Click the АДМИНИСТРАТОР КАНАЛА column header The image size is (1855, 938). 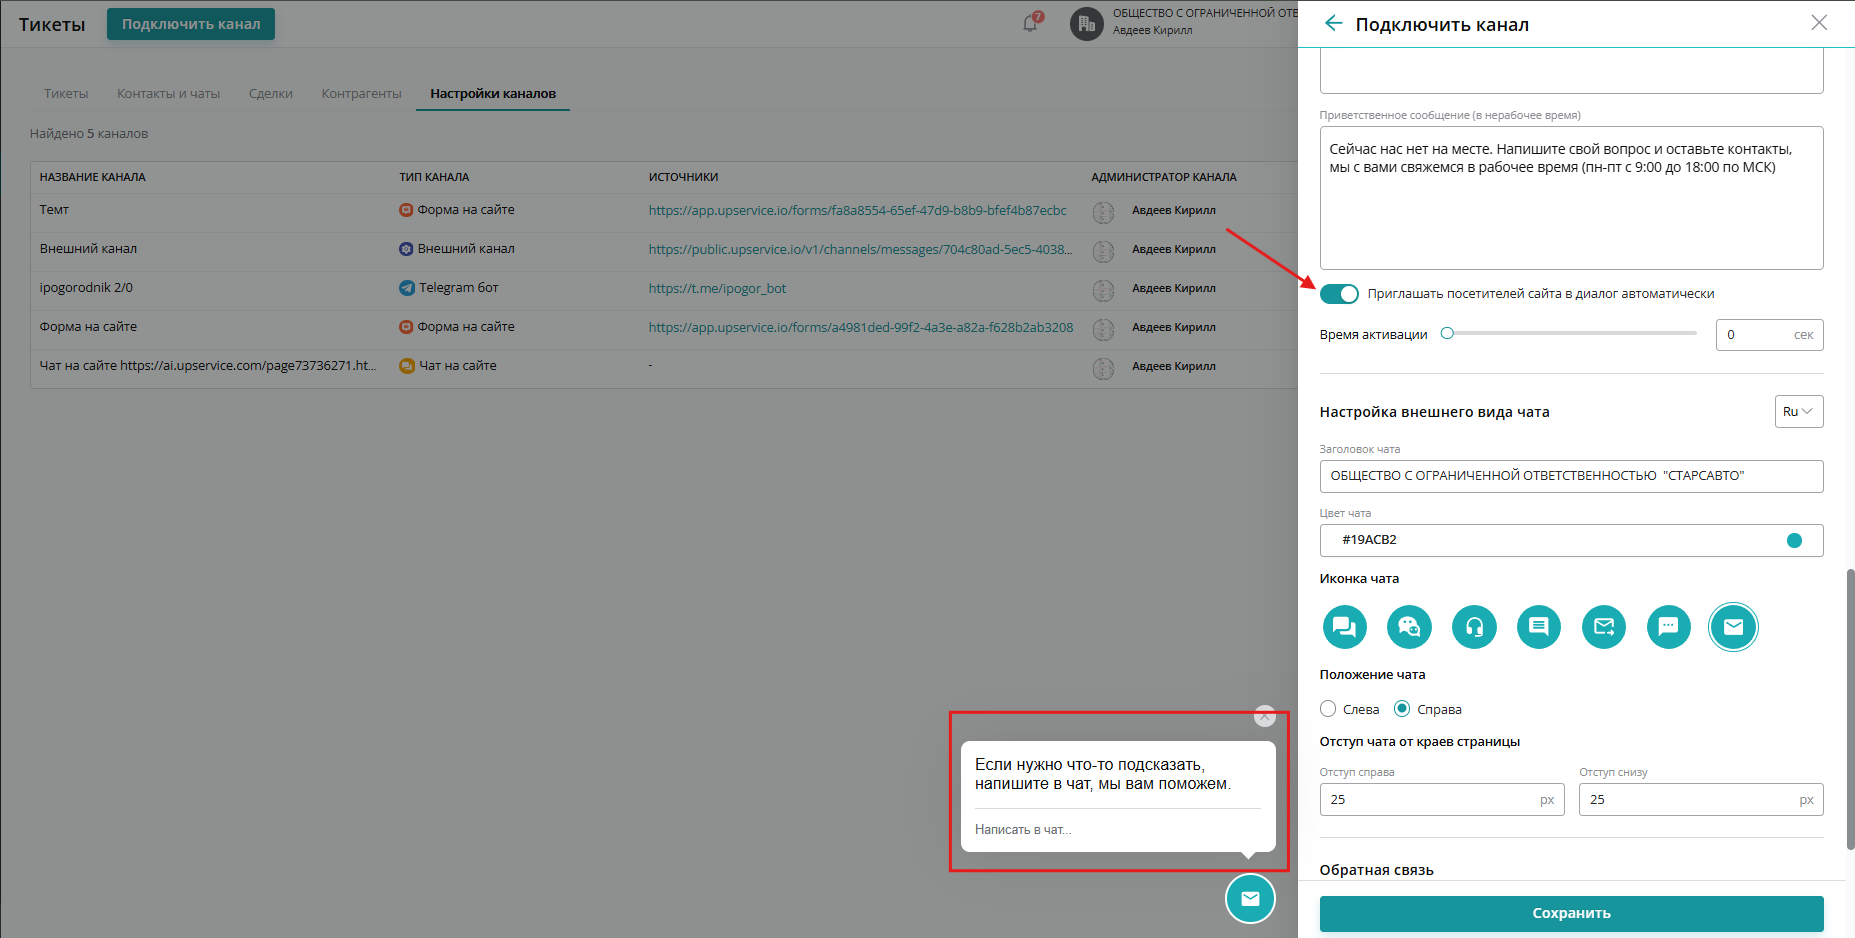1164,177
